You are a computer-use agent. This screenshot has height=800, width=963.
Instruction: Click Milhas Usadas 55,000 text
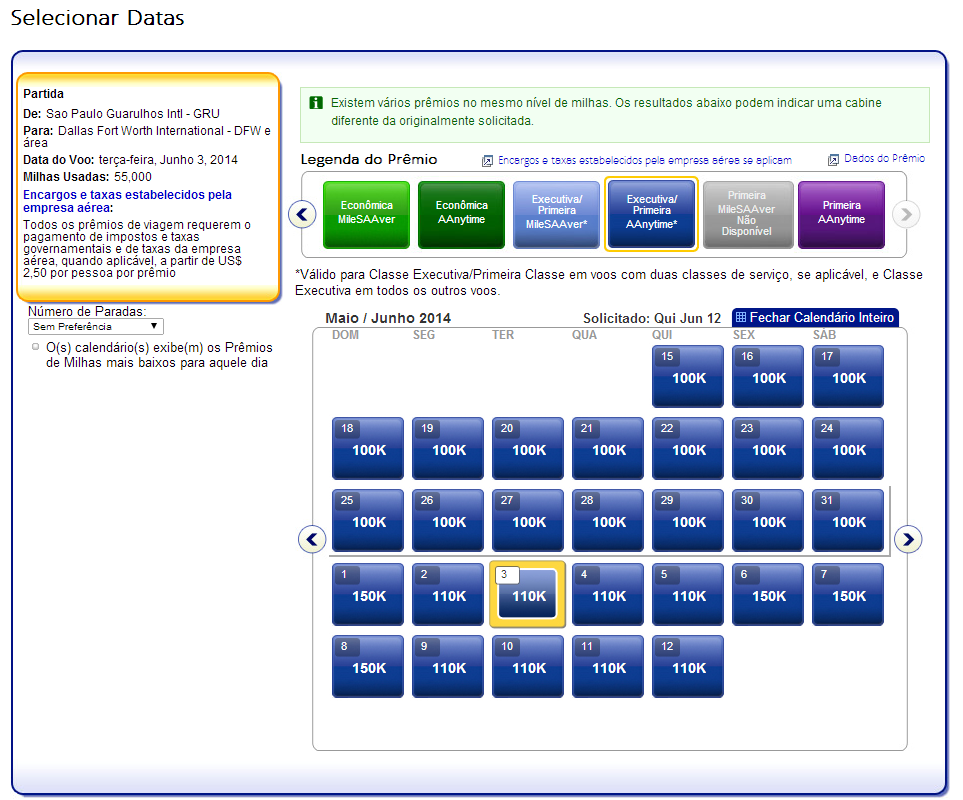coord(87,177)
